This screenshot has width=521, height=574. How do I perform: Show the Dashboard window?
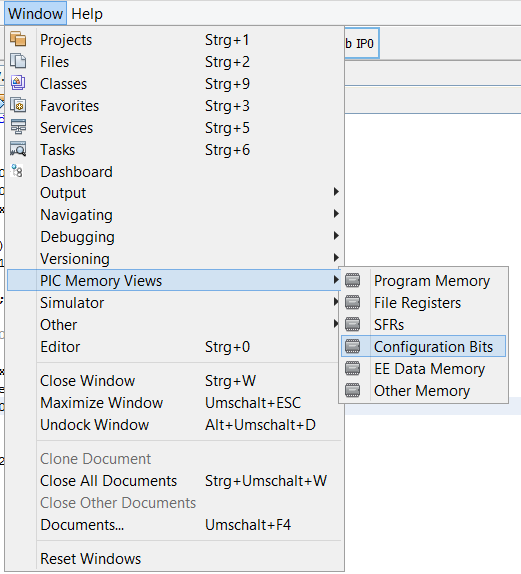coord(174,171)
